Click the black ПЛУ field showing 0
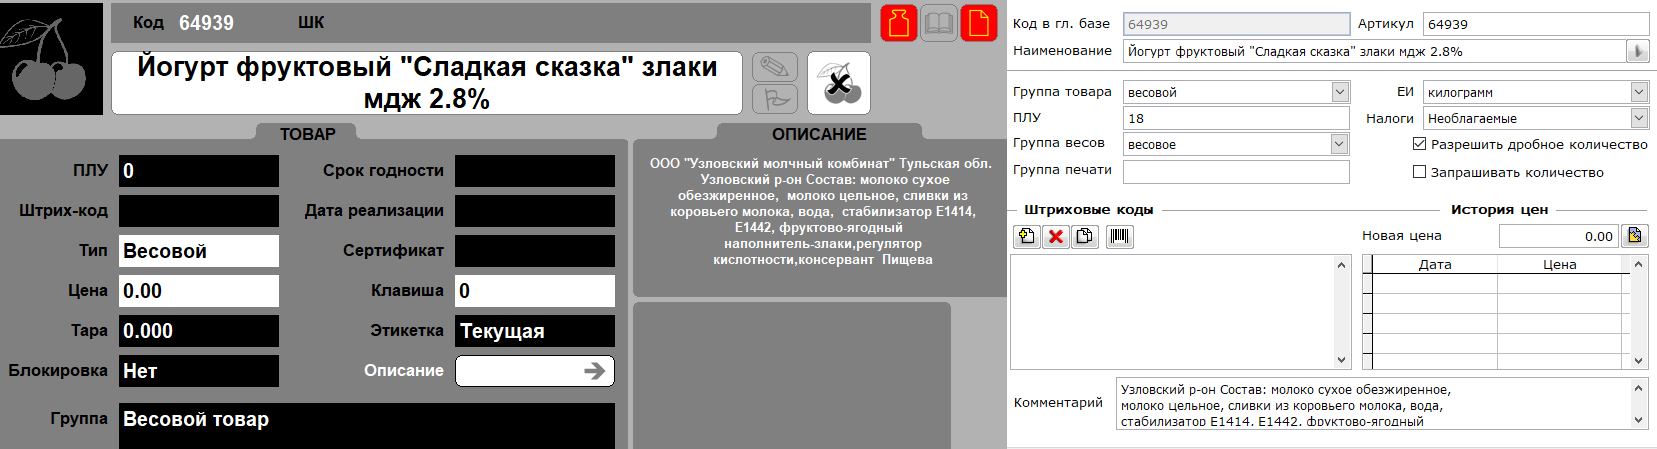The image size is (1657, 449). (x=199, y=171)
